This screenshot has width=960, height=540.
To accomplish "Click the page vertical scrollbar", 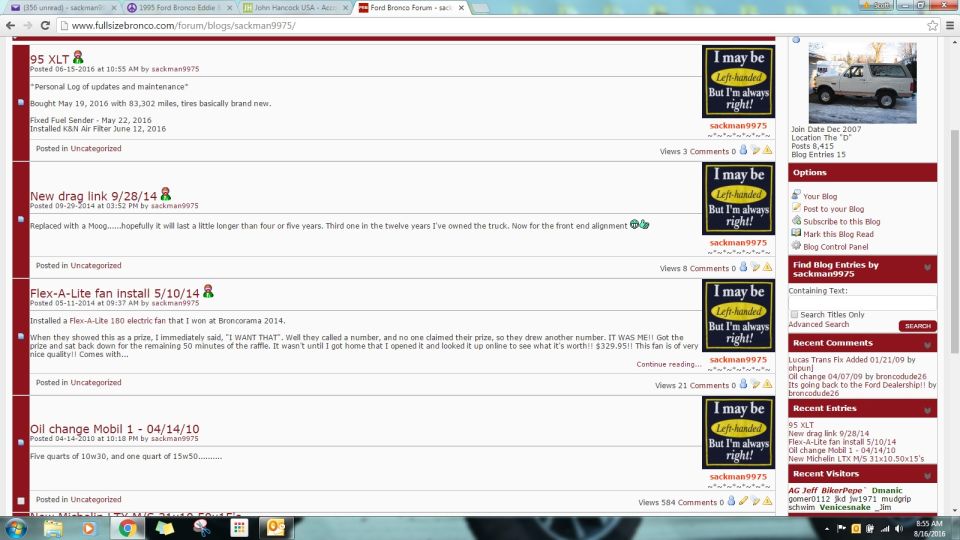I will pos(955,242).
